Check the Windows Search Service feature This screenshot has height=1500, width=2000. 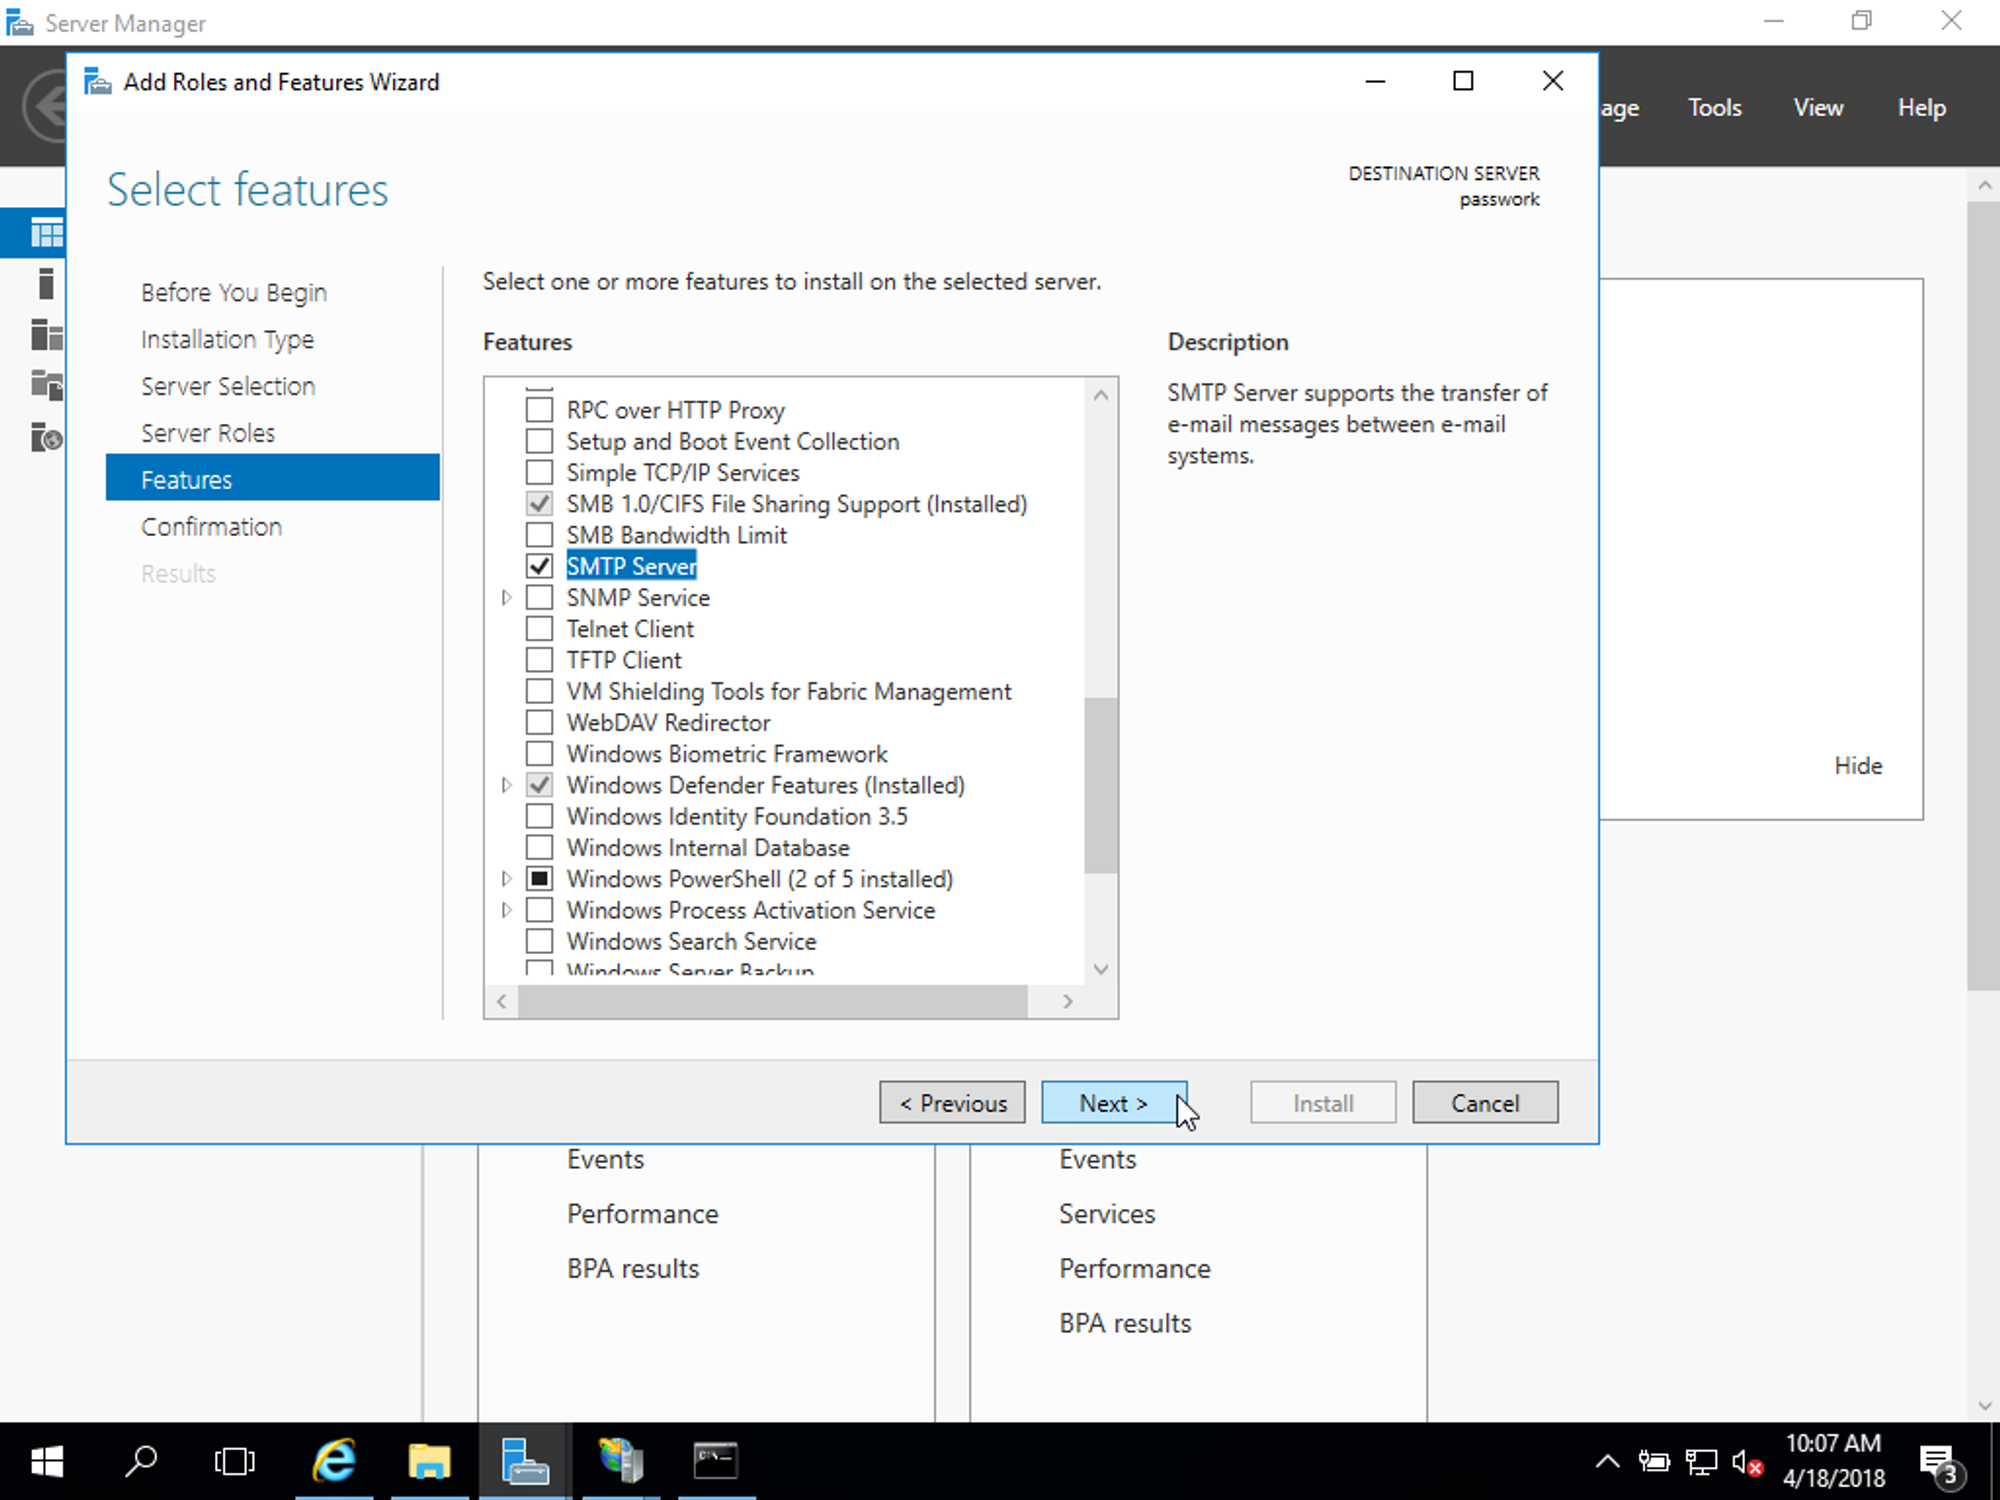[x=539, y=941]
